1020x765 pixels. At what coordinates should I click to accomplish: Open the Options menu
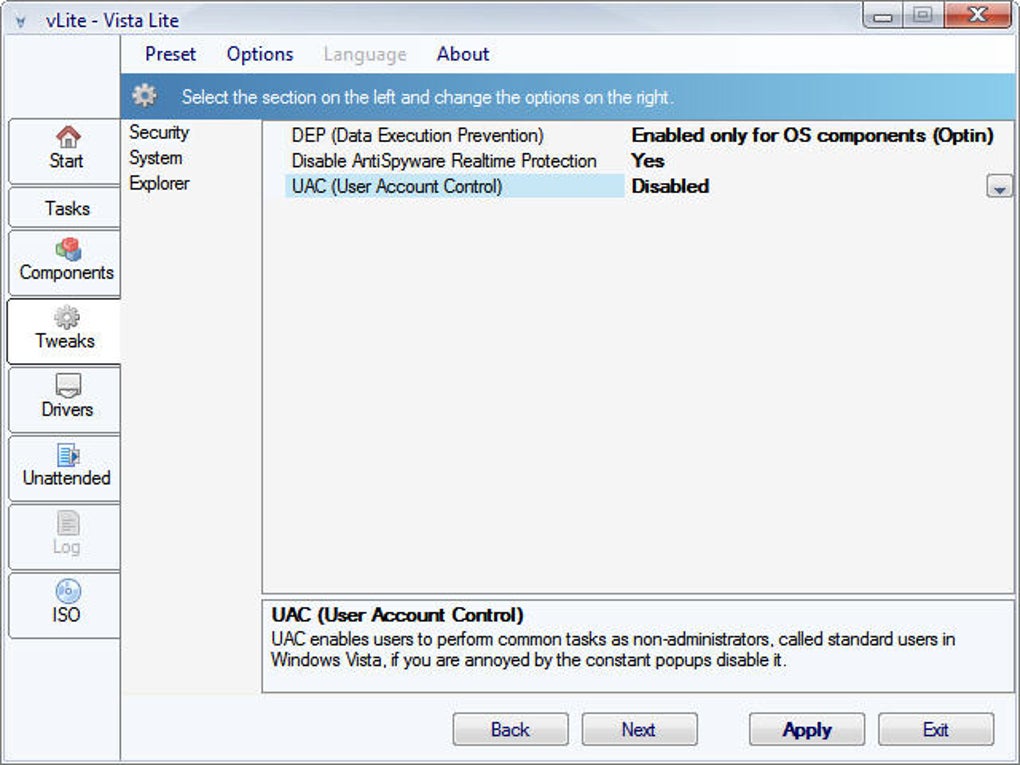point(260,54)
